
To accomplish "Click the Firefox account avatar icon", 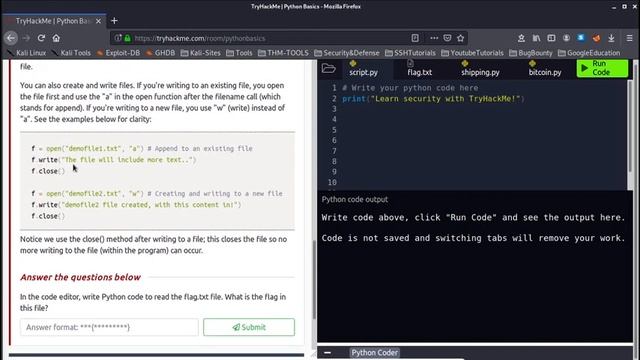I will click(x=566, y=38).
